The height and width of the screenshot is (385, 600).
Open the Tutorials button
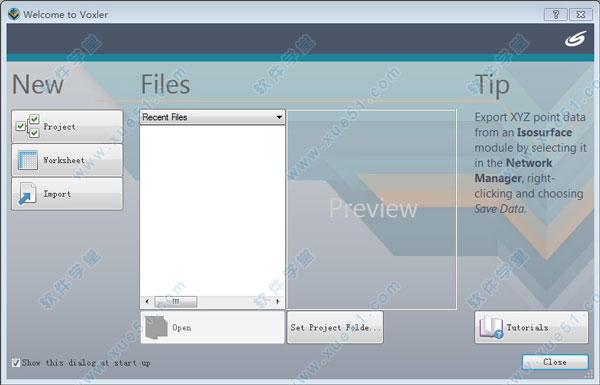(x=532, y=327)
